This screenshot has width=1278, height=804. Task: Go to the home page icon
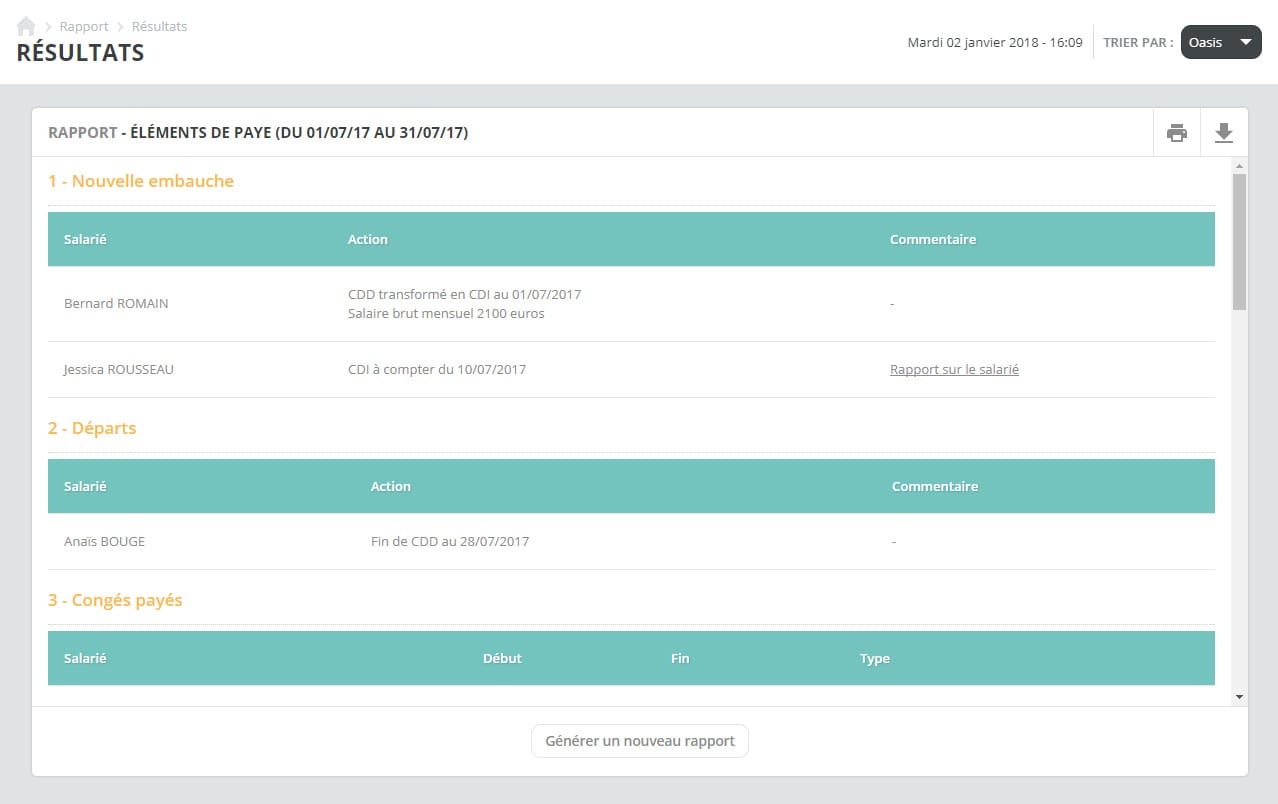click(26, 27)
